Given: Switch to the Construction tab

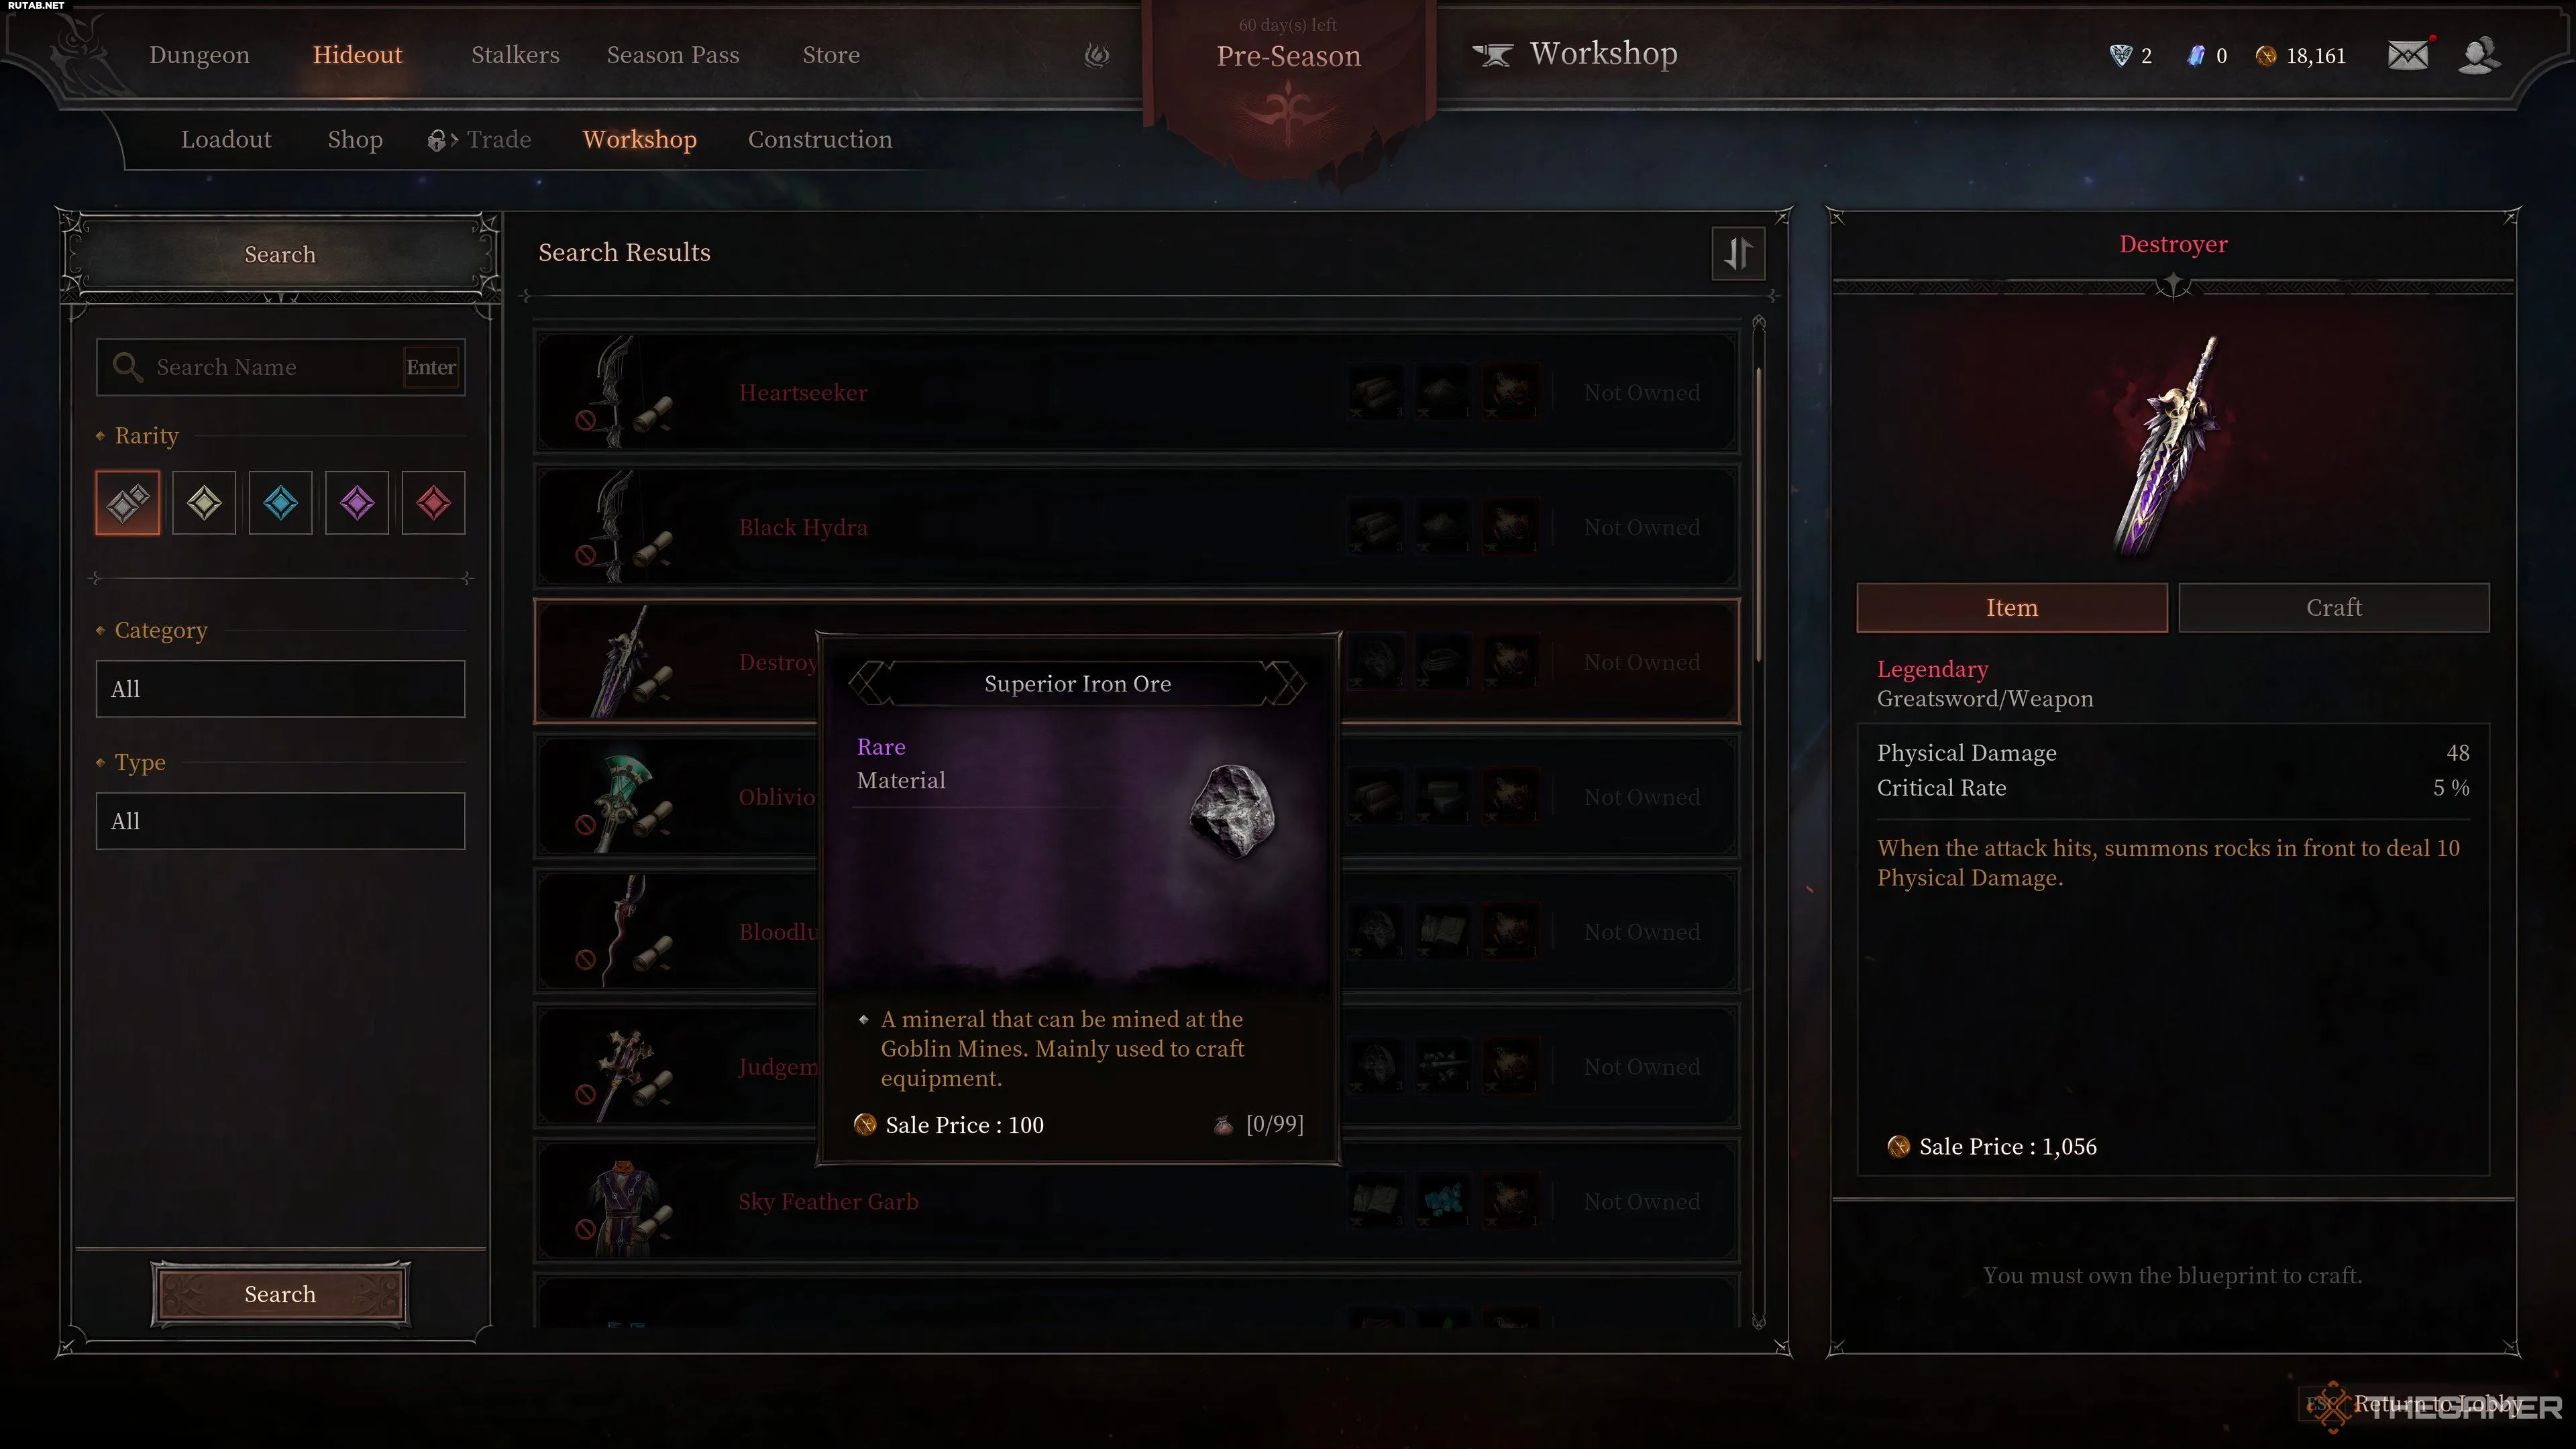Looking at the screenshot, I should click(x=820, y=140).
